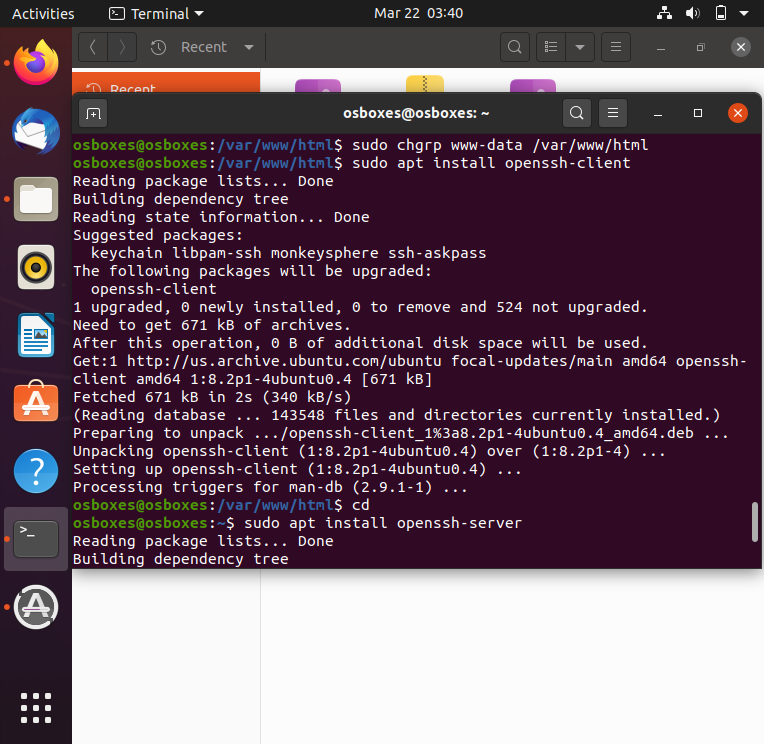
Task: Open the Help icon in dock
Action: tap(36, 471)
